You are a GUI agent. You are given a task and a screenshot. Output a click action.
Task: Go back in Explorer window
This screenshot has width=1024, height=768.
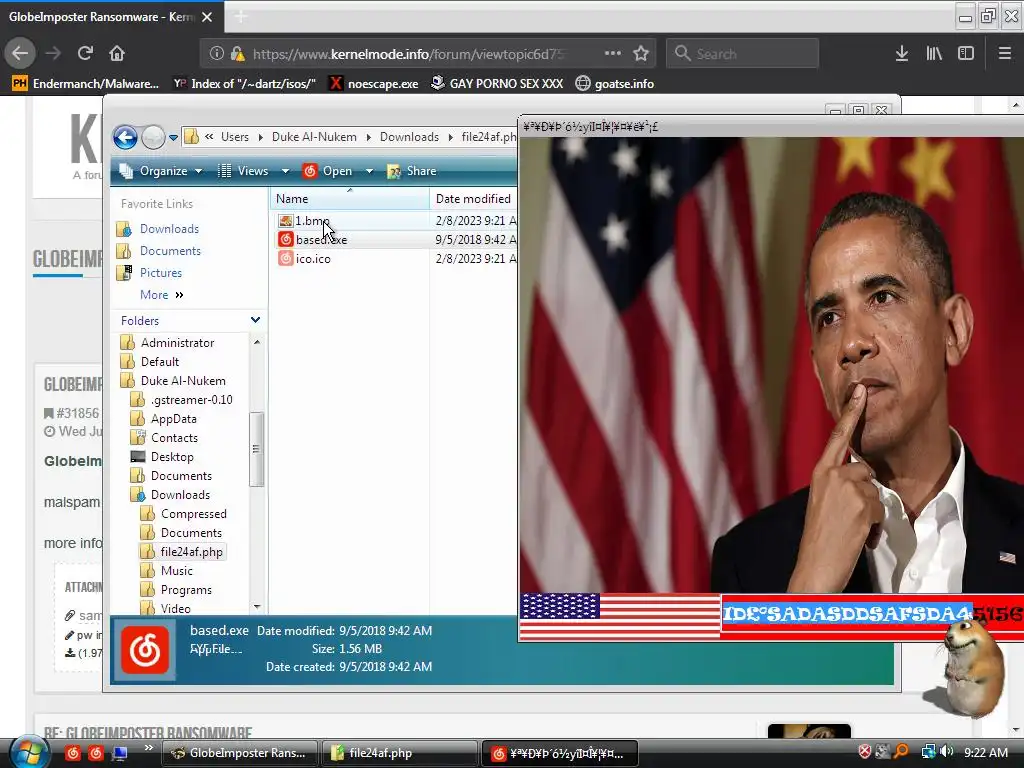pos(125,138)
